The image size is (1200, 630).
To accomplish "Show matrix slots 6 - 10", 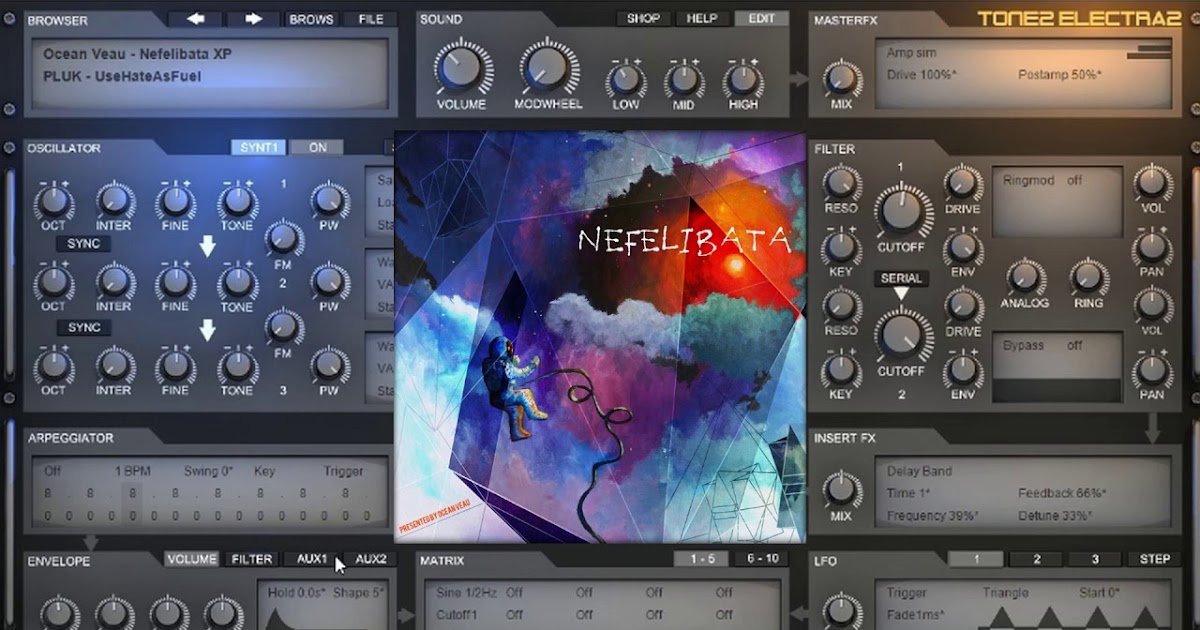I will click(761, 558).
